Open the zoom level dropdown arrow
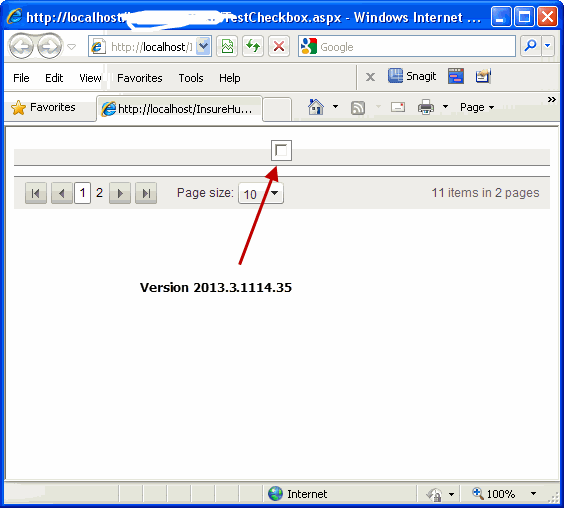The height and width of the screenshot is (508, 564). pyautogui.click(x=533, y=494)
